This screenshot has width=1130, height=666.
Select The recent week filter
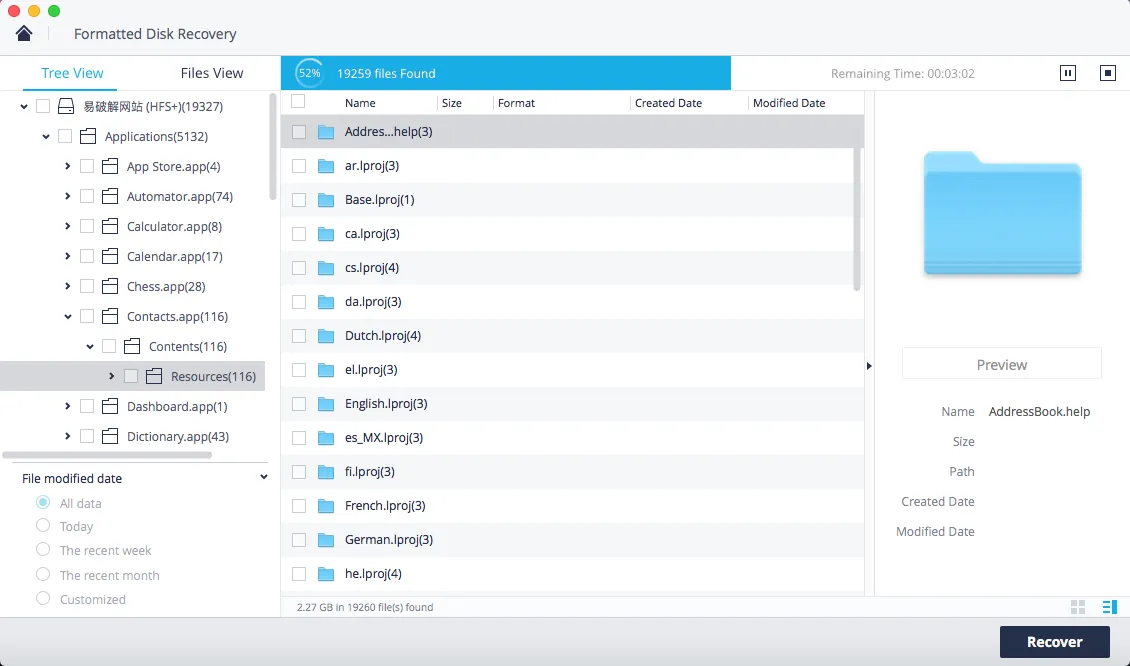[43, 550]
